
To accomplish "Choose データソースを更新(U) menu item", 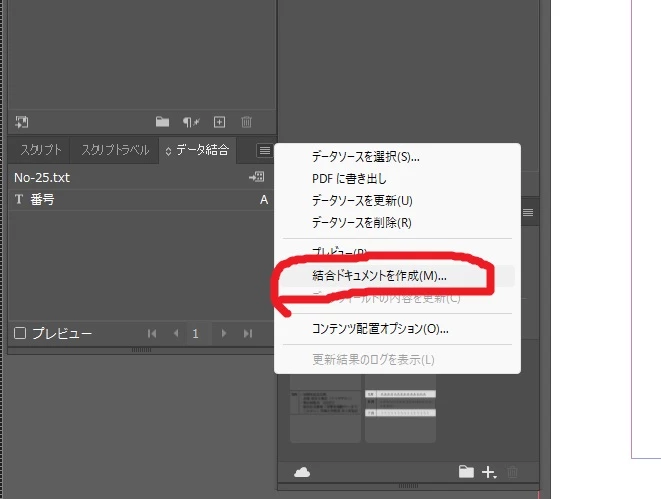I will [398, 201].
